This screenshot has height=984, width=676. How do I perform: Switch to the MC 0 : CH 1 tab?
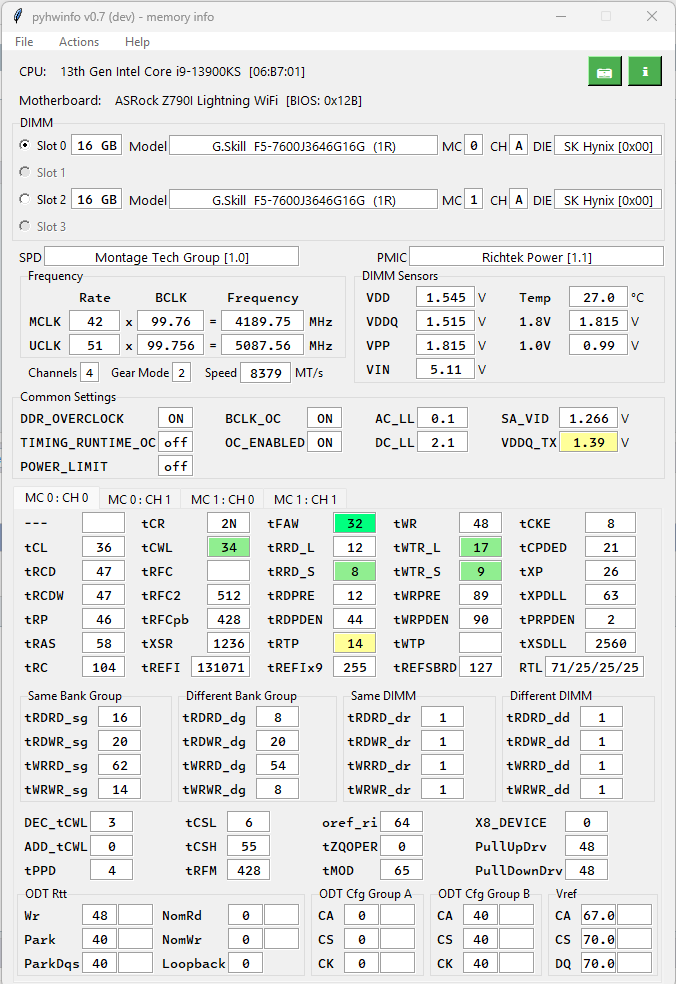tap(139, 500)
